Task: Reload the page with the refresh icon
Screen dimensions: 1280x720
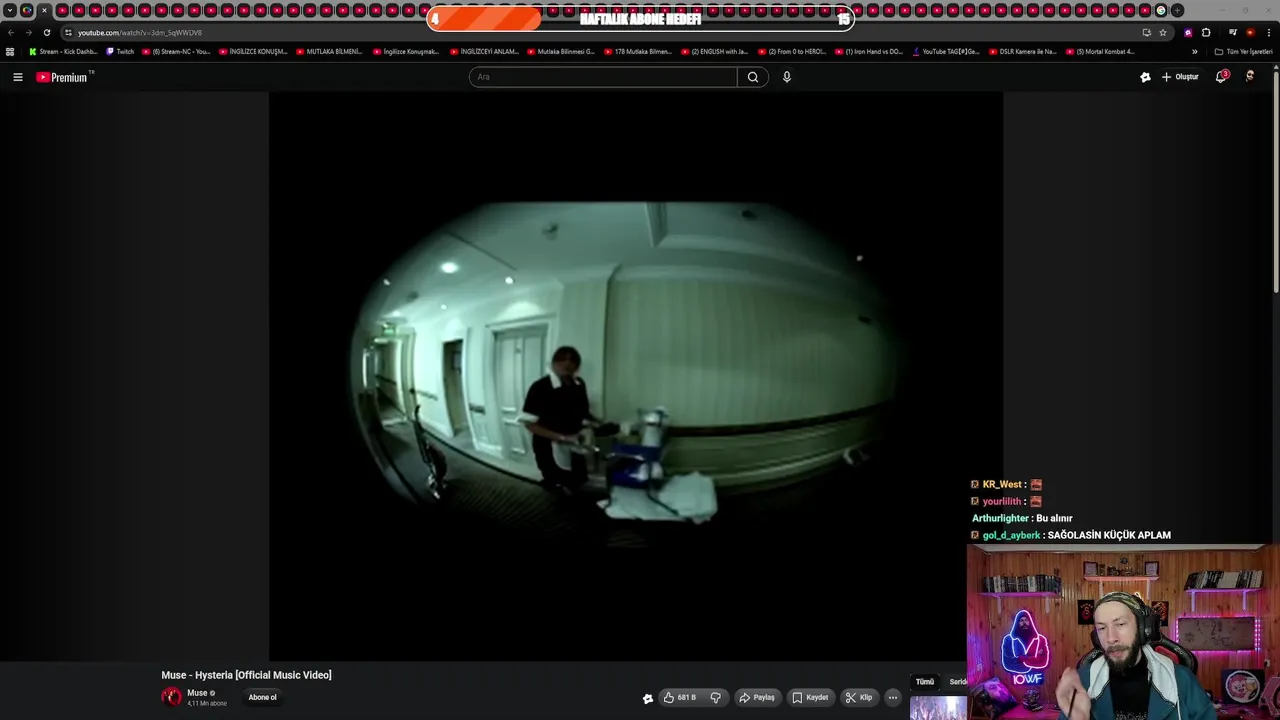Action: point(46,32)
